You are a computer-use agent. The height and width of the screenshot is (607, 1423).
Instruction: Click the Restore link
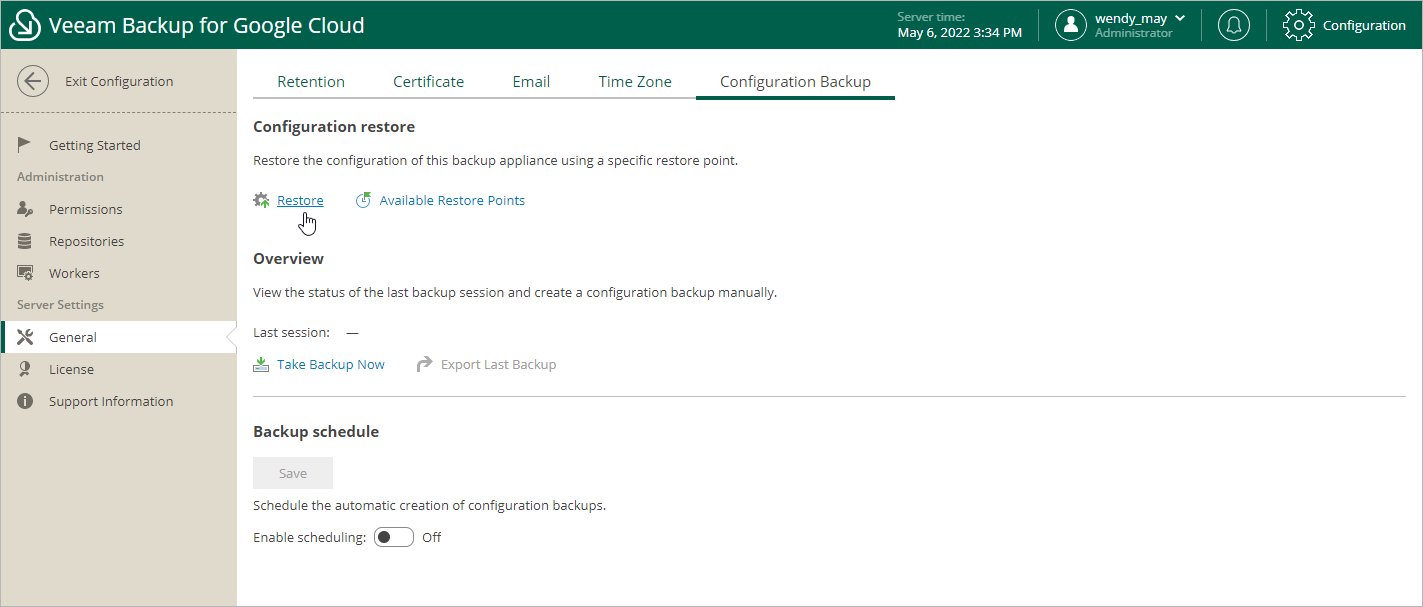pos(300,200)
